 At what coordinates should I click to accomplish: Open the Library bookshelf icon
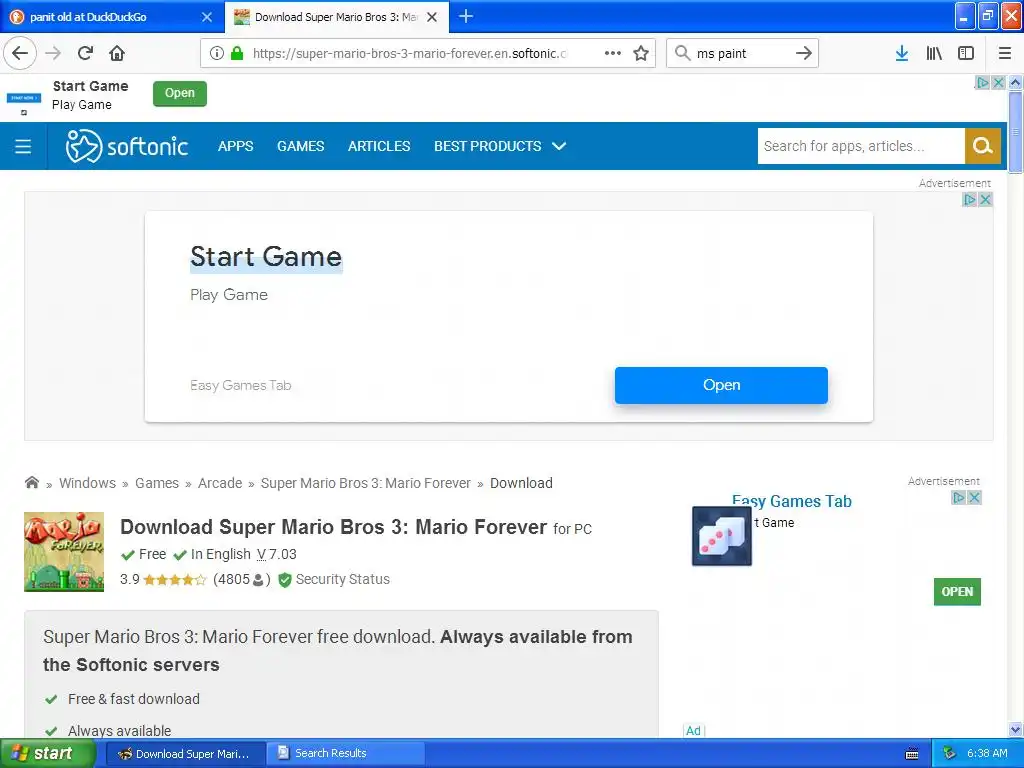pos(934,53)
